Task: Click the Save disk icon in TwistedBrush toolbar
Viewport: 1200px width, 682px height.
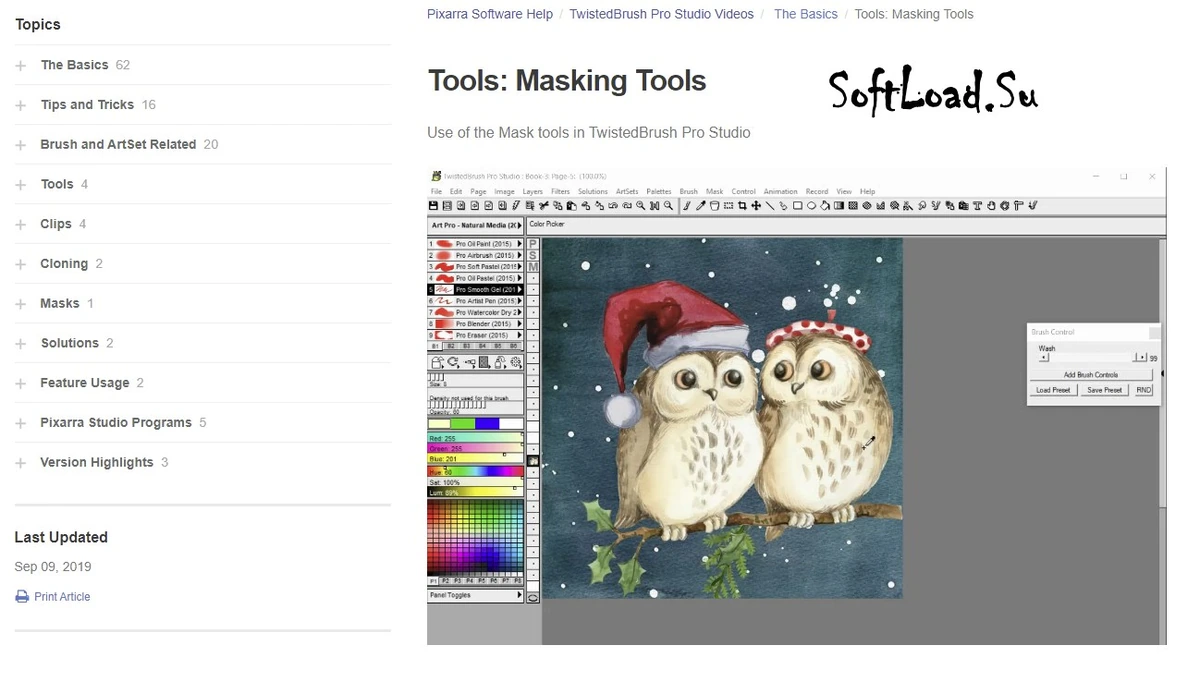Action: tap(433, 205)
